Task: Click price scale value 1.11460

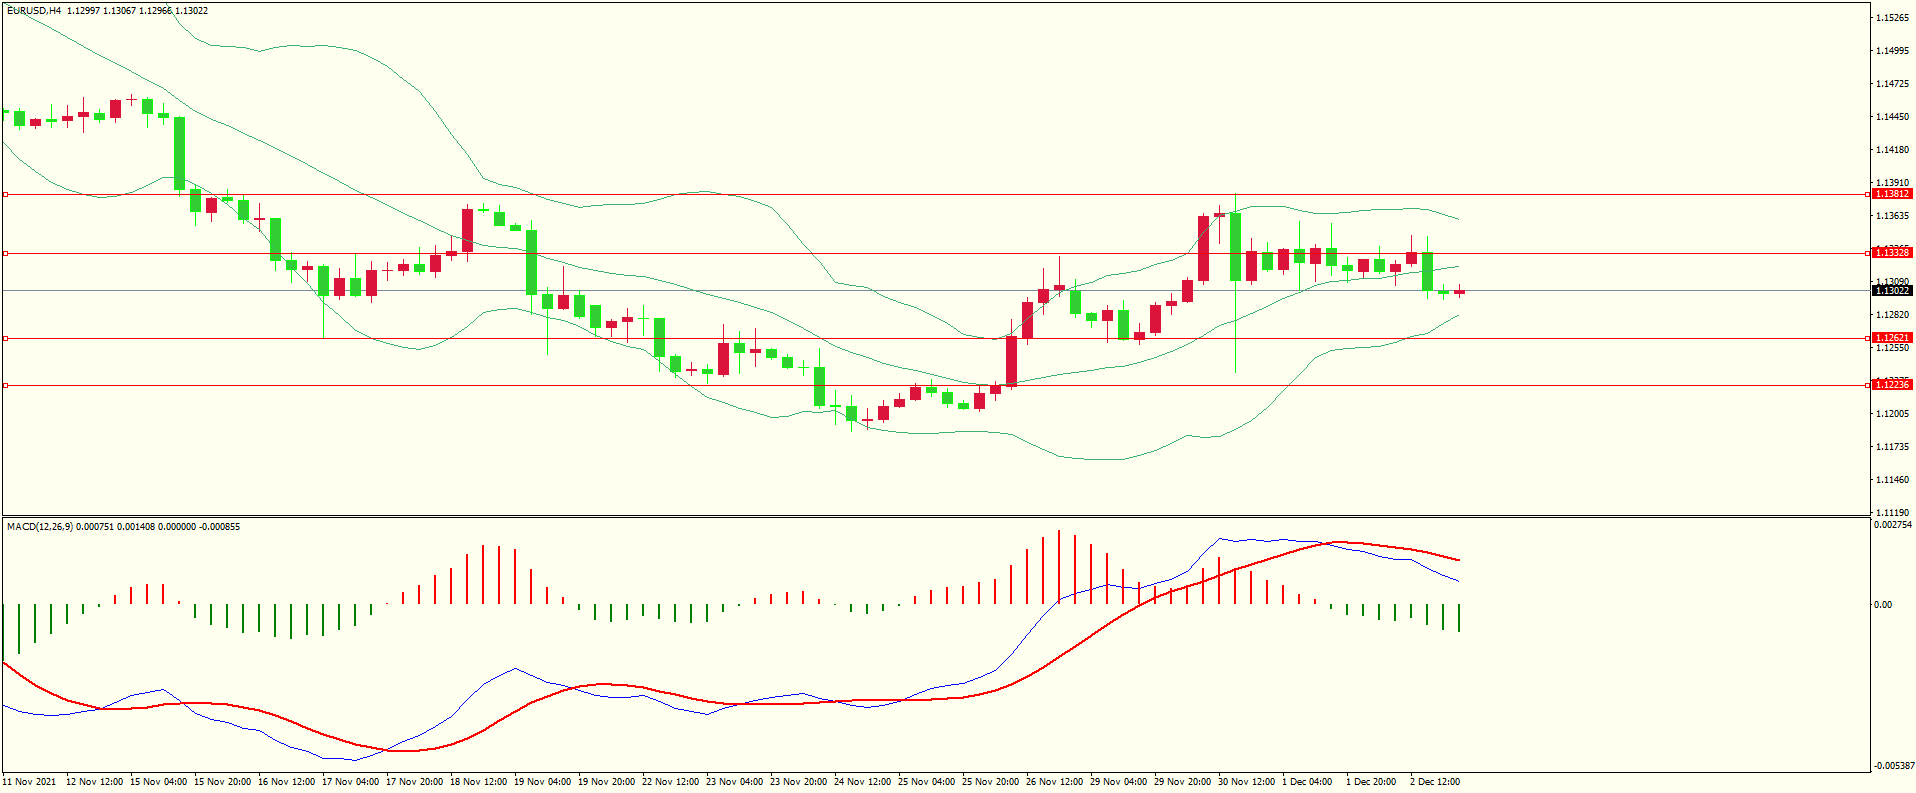Action: [x=1892, y=480]
